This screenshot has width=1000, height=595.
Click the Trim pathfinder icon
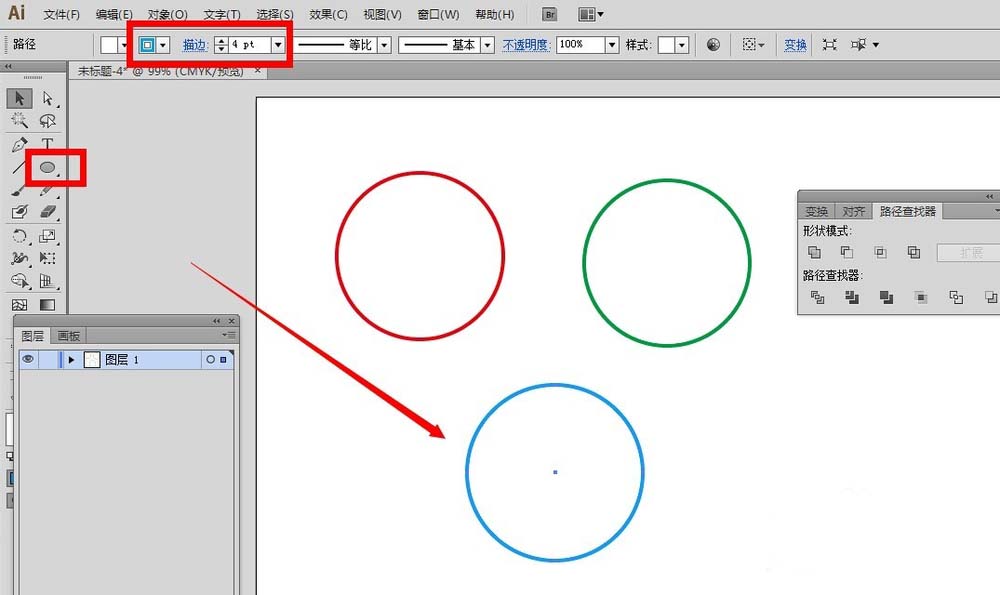tap(851, 297)
